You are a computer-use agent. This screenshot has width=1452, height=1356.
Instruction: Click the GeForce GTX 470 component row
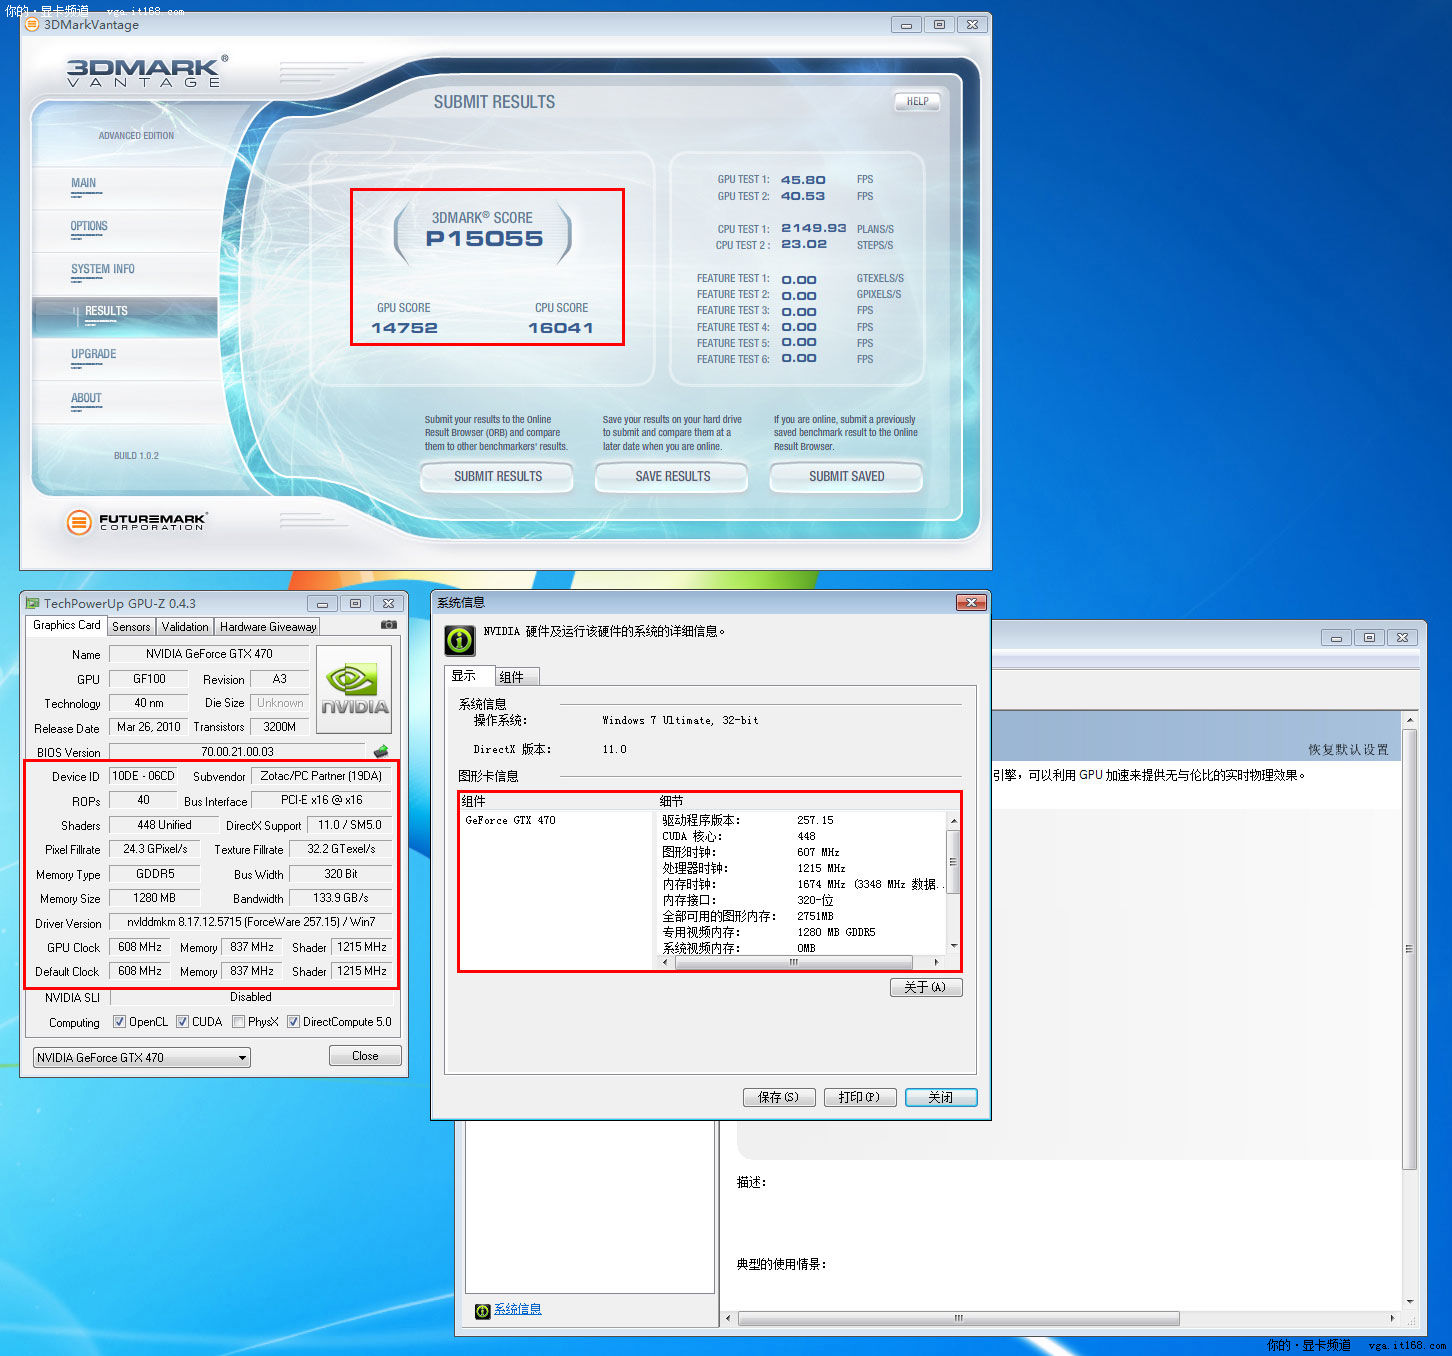(510, 820)
